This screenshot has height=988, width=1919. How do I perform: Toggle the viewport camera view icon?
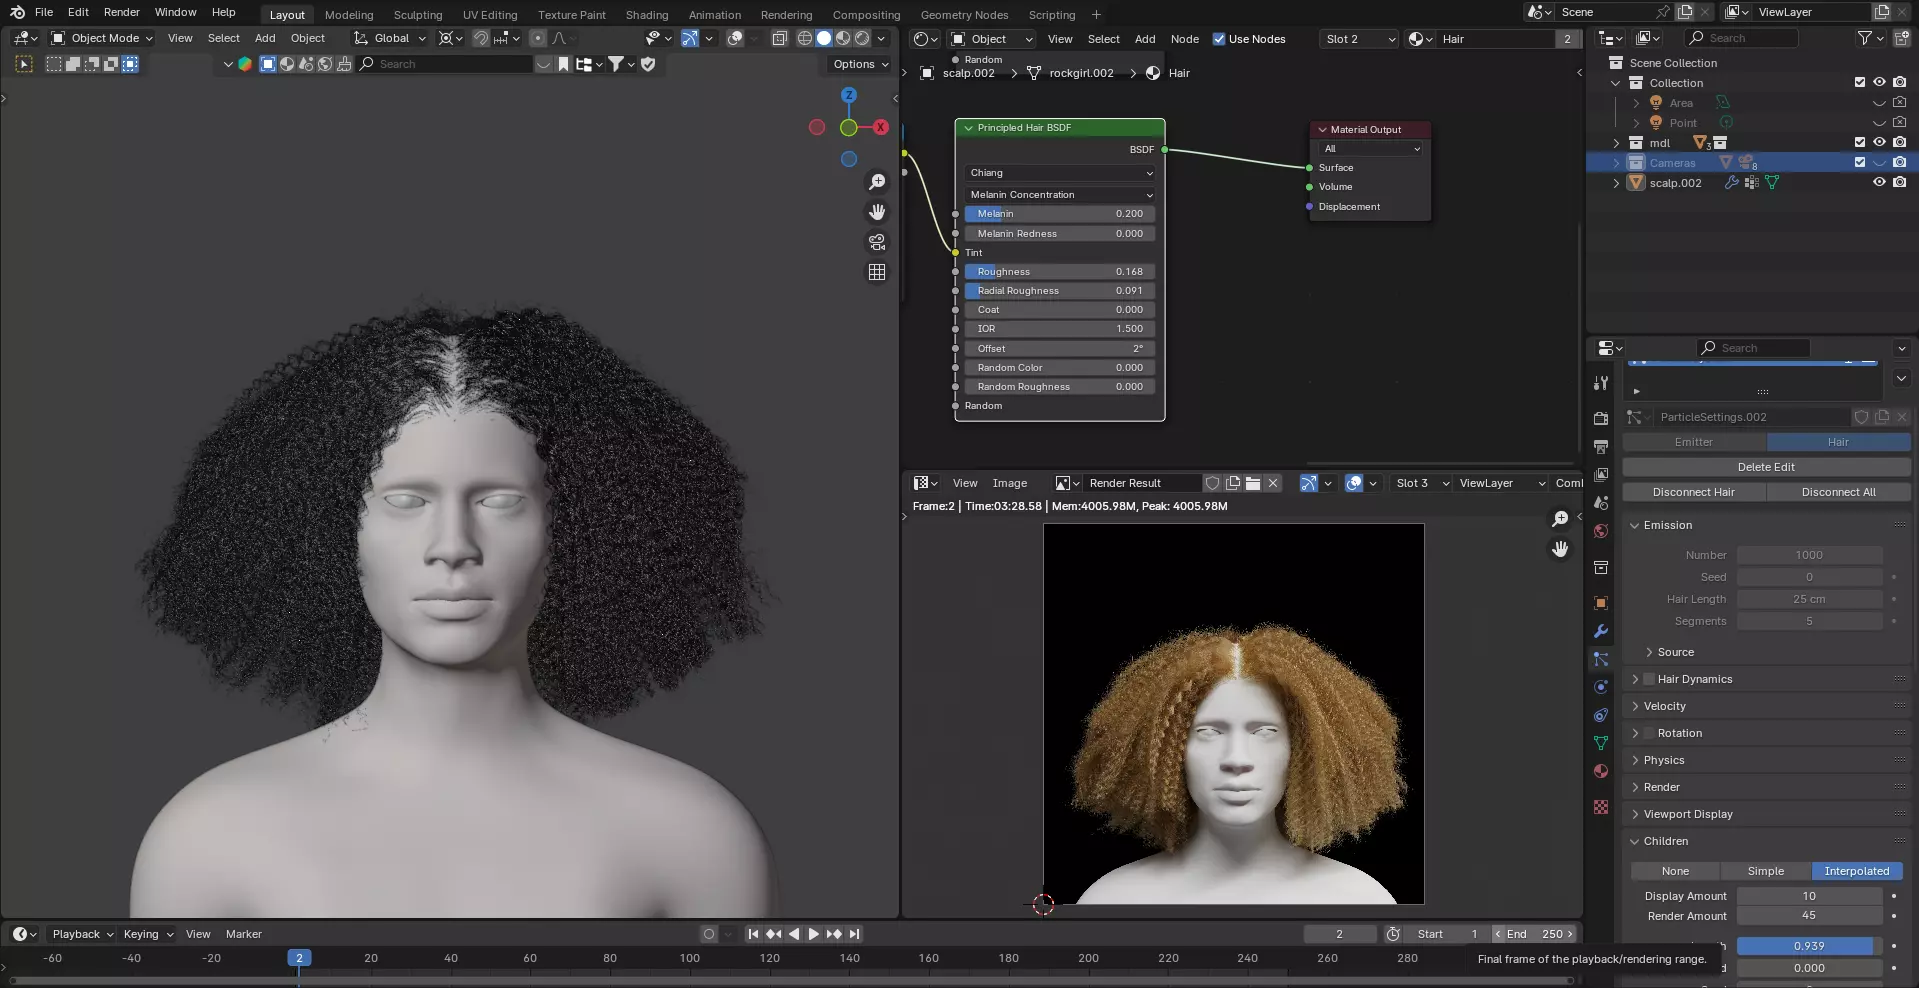[877, 242]
